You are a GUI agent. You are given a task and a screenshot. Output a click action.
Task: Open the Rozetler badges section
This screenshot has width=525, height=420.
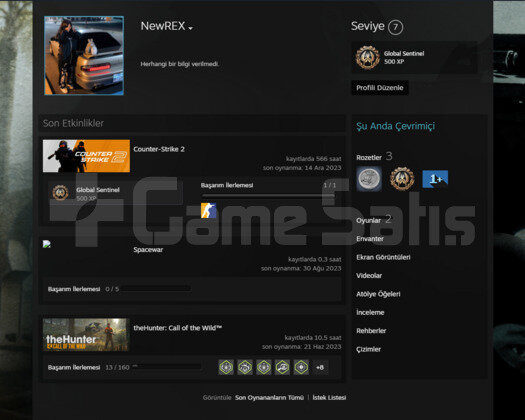369,157
